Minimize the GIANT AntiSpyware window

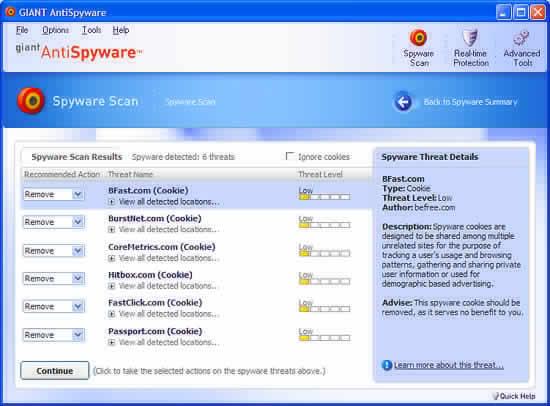point(503,12)
